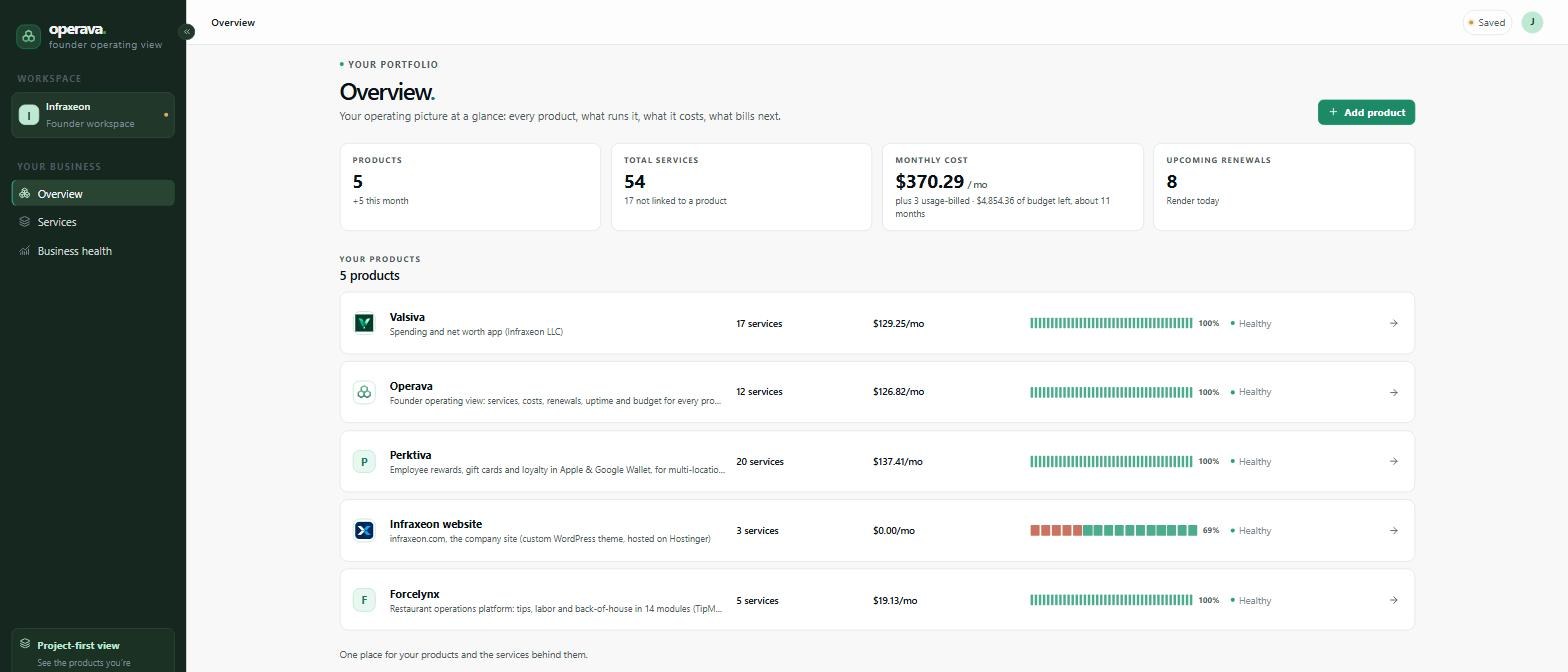Screen dimensions: 1568x672
Task: Click the Healthy status on Infraxeon website row
Action: pos(1251,530)
